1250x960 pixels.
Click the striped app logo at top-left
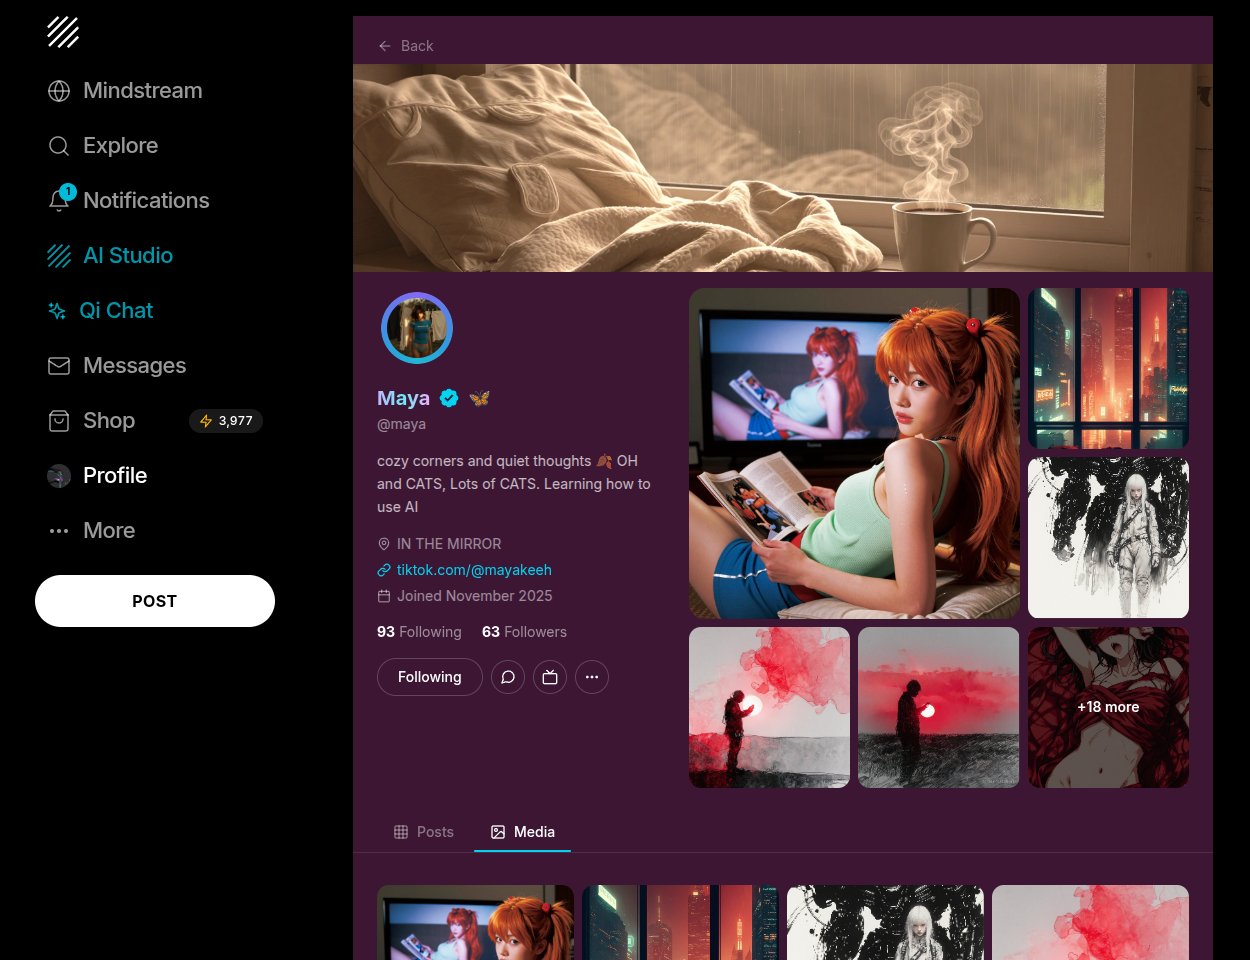pos(63,32)
